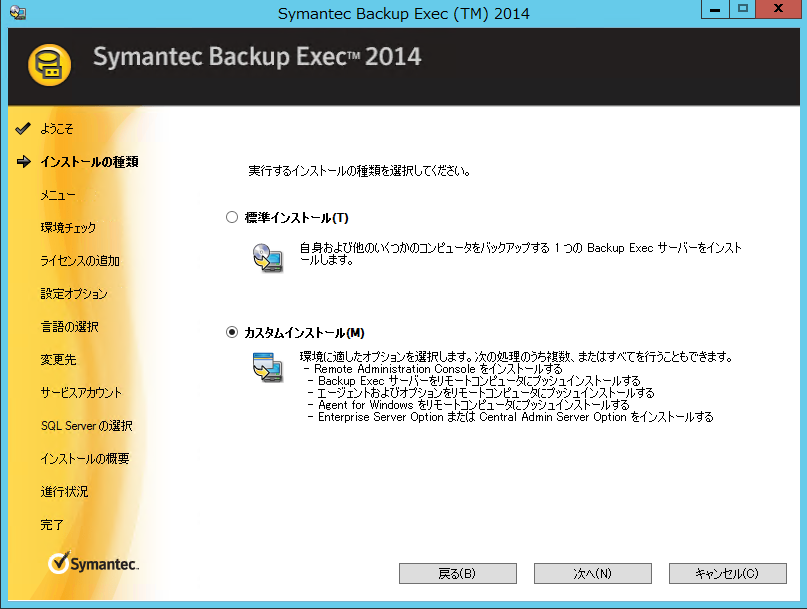Click the custom install window-and-computer icon

[x=268, y=367]
